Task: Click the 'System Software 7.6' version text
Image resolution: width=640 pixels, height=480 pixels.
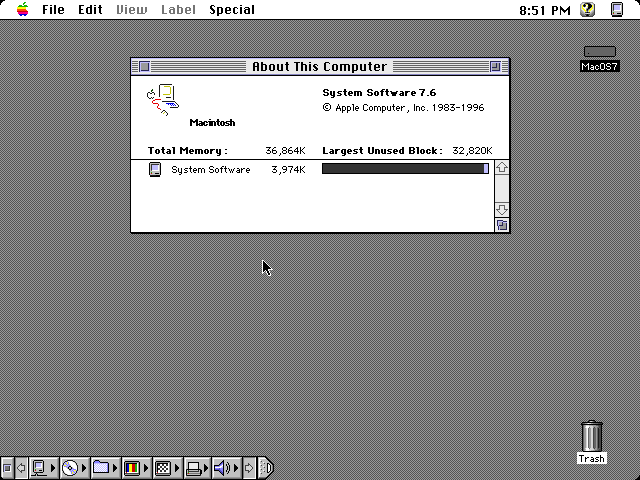Action: [x=379, y=93]
